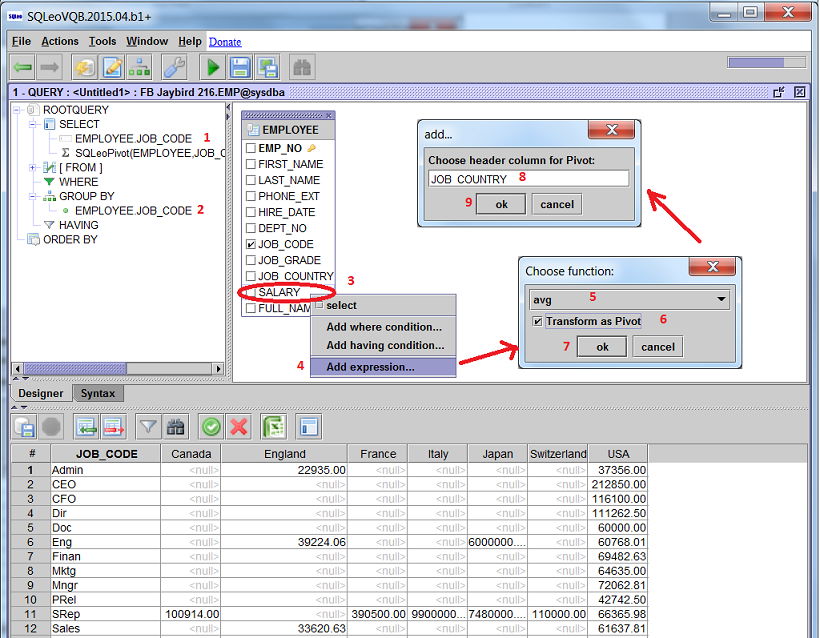Click the green checkmark commit icon

210,427
